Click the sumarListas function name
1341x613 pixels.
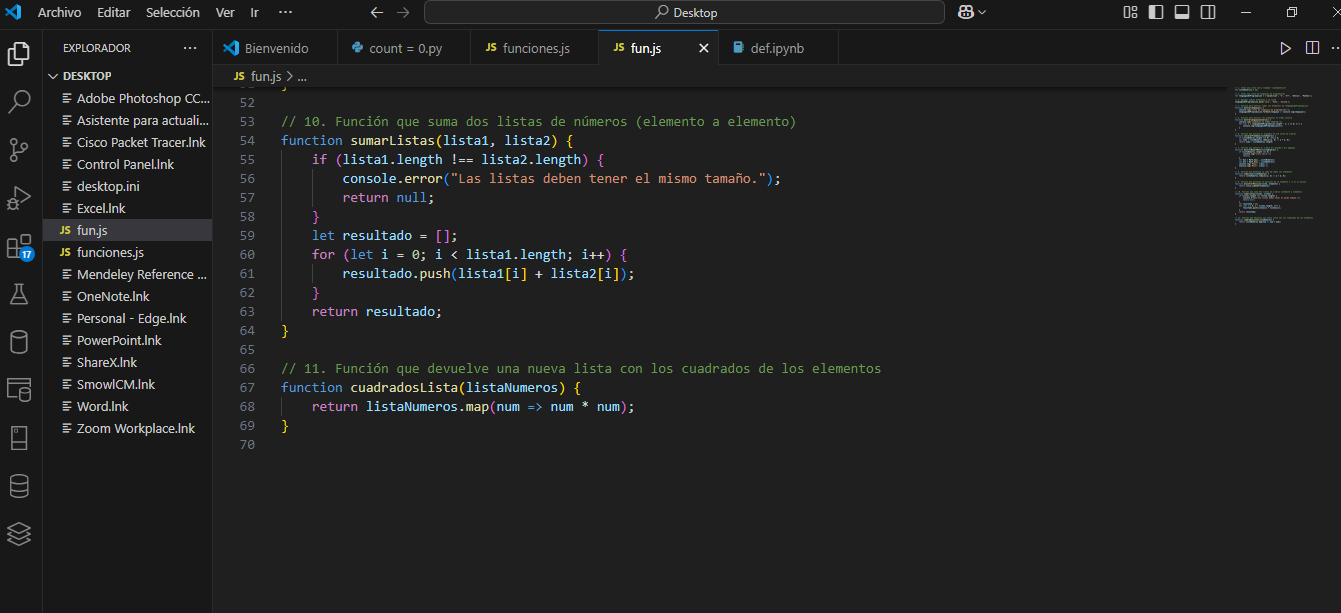392,140
